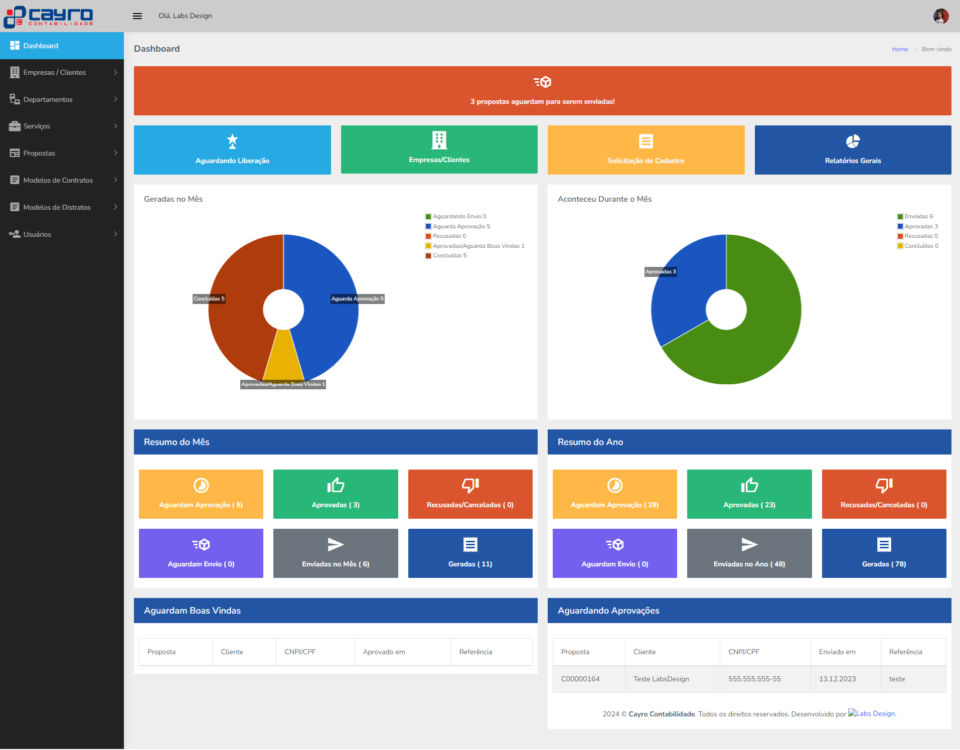
Task: Expand the Propostas sidebar menu
Action: (x=61, y=153)
